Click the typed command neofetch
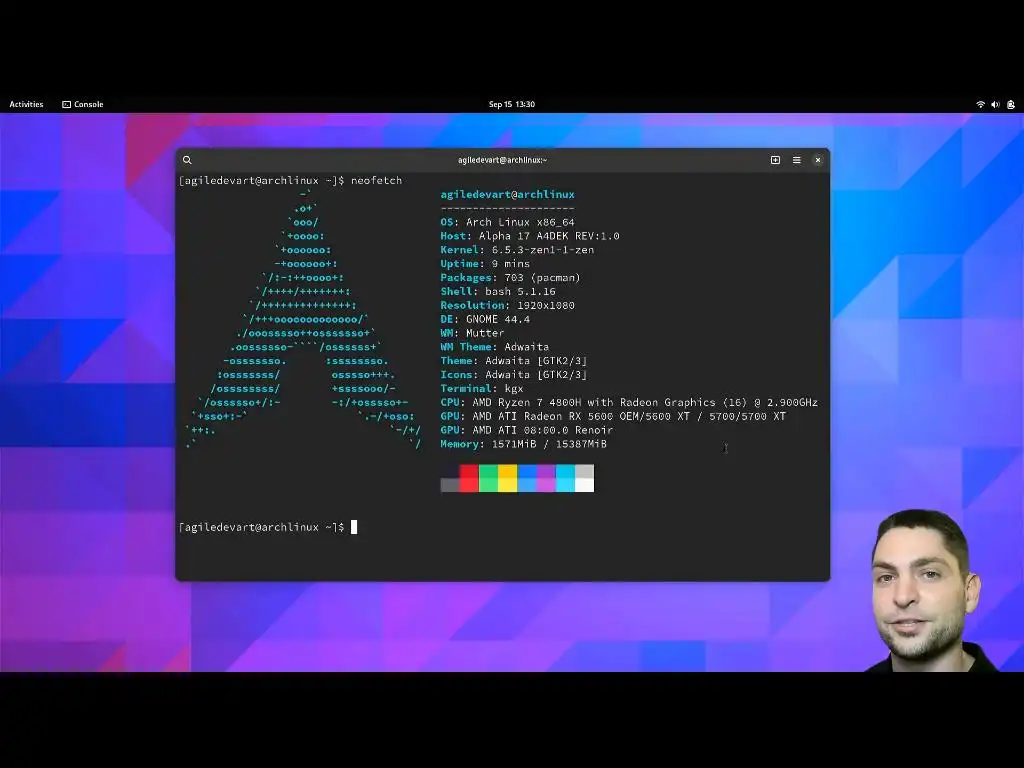 (x=377, y=181)
